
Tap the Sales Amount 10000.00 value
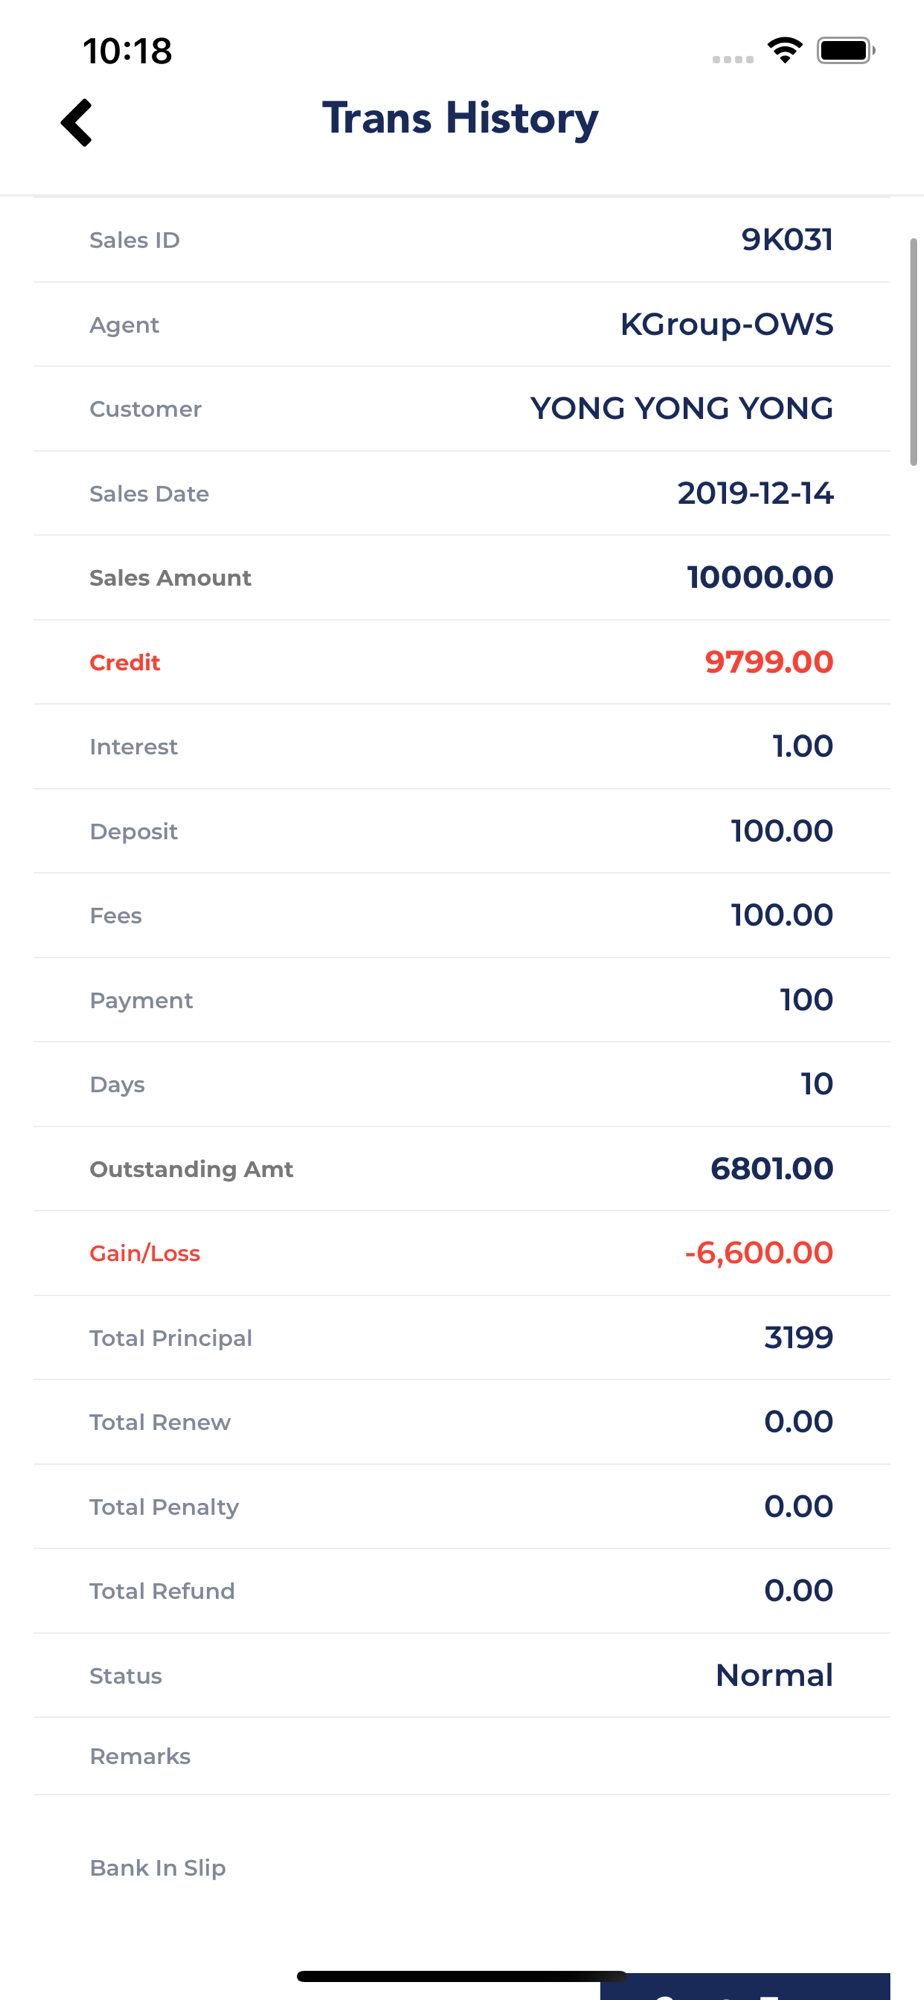click(x=760, y=577)
